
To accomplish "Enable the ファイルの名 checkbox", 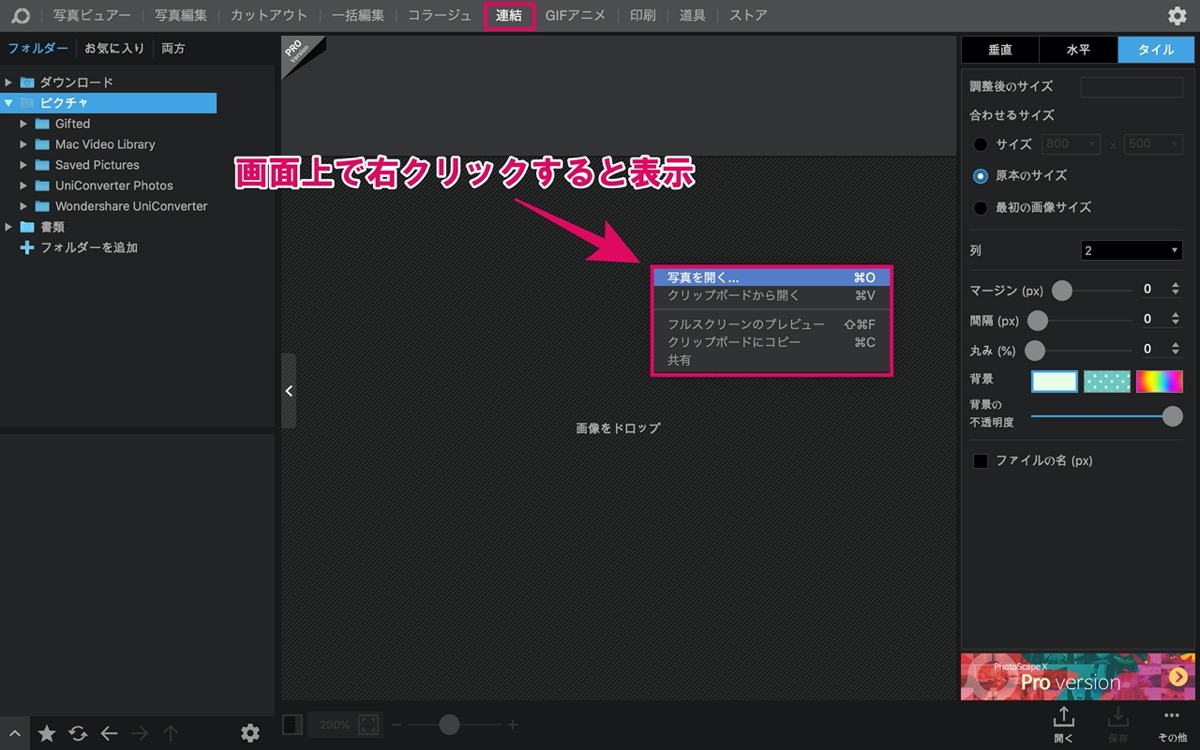I will (981, 461).
